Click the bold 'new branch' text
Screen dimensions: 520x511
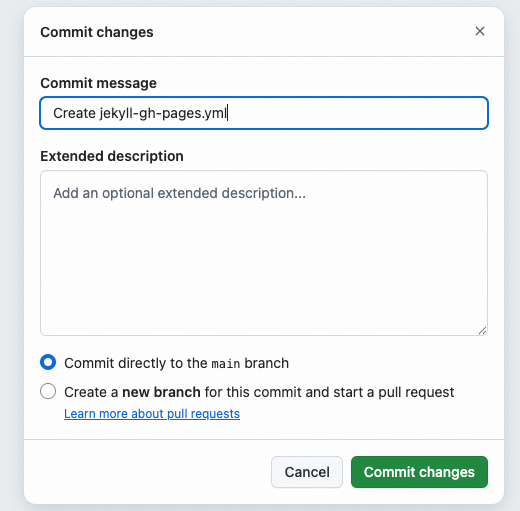pos(161,392)
